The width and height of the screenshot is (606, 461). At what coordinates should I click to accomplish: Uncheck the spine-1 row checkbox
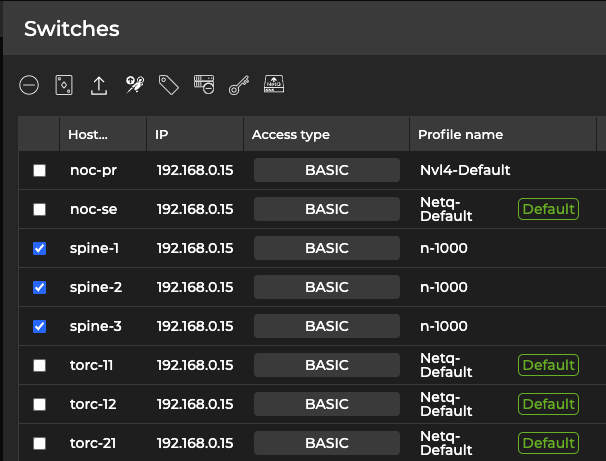pos(40,249)
